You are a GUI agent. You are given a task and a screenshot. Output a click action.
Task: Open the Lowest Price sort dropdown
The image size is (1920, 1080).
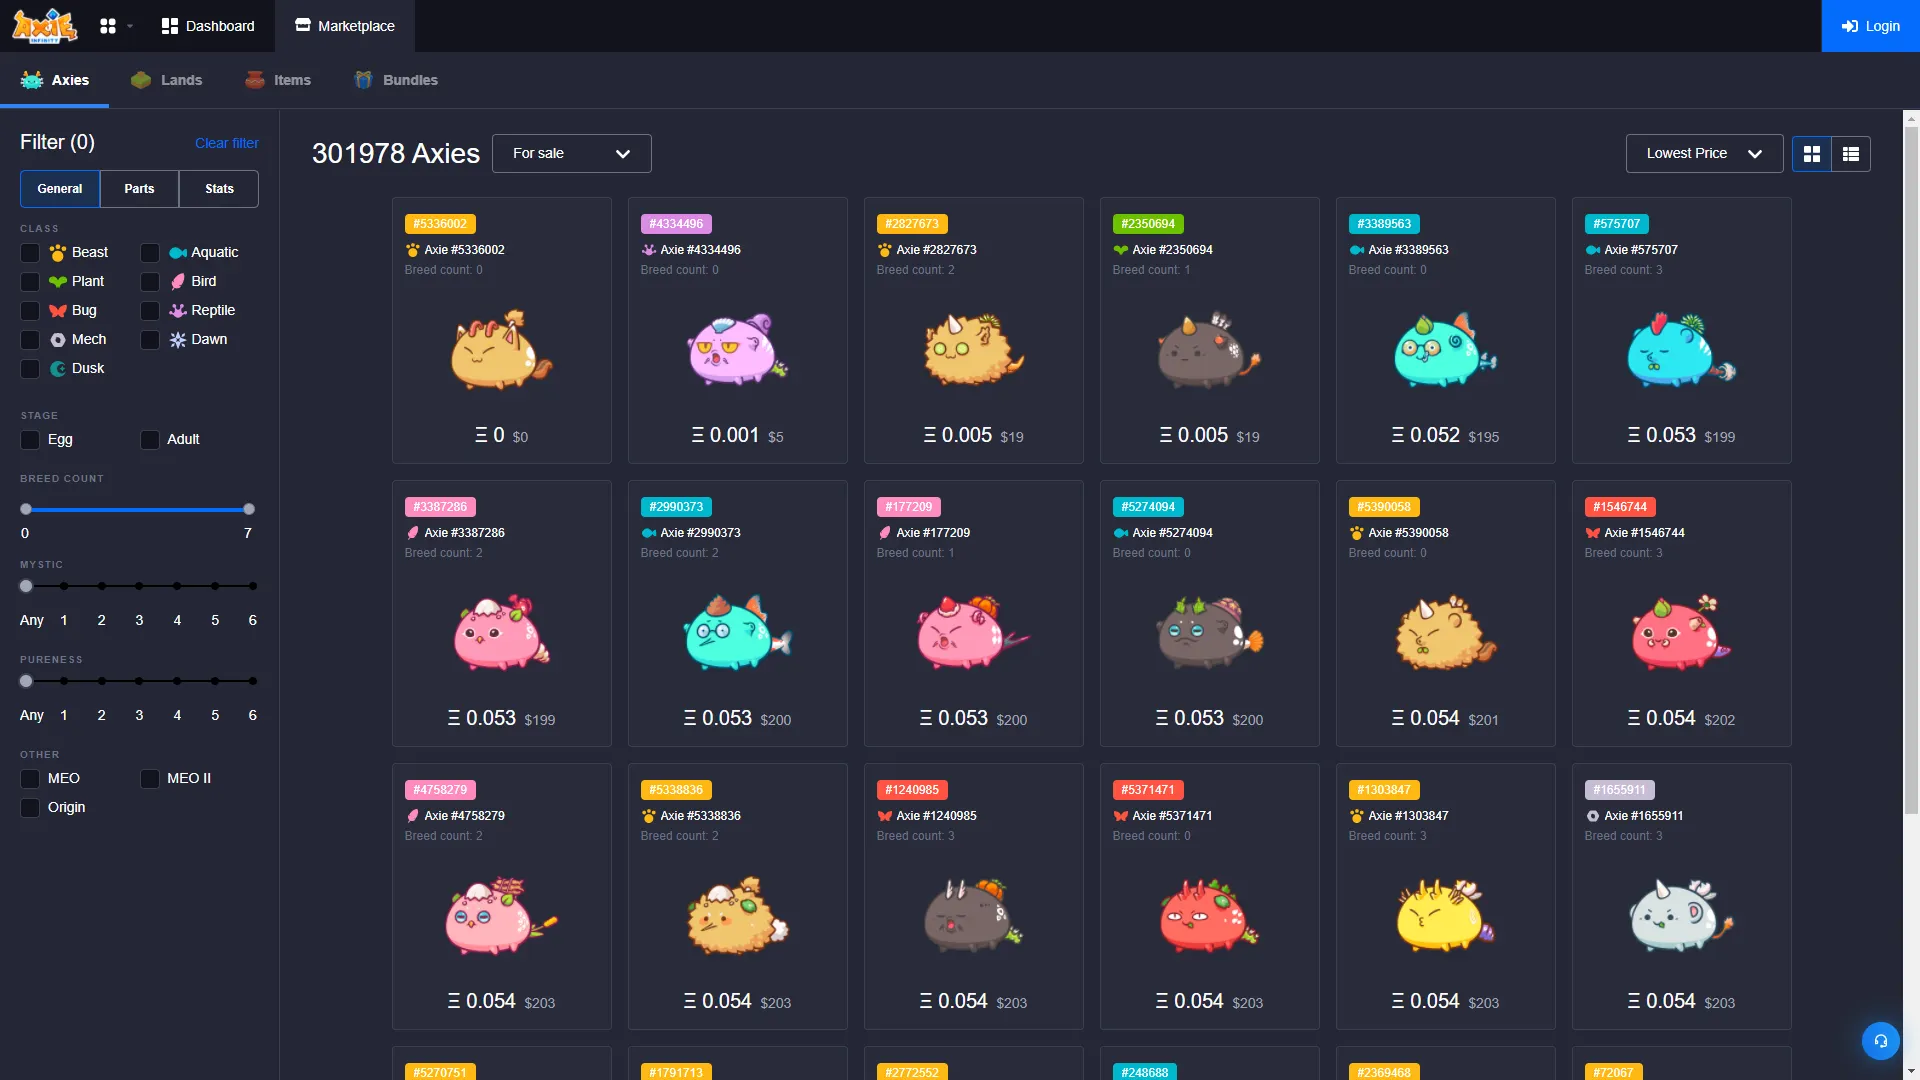click(1704, 153)
